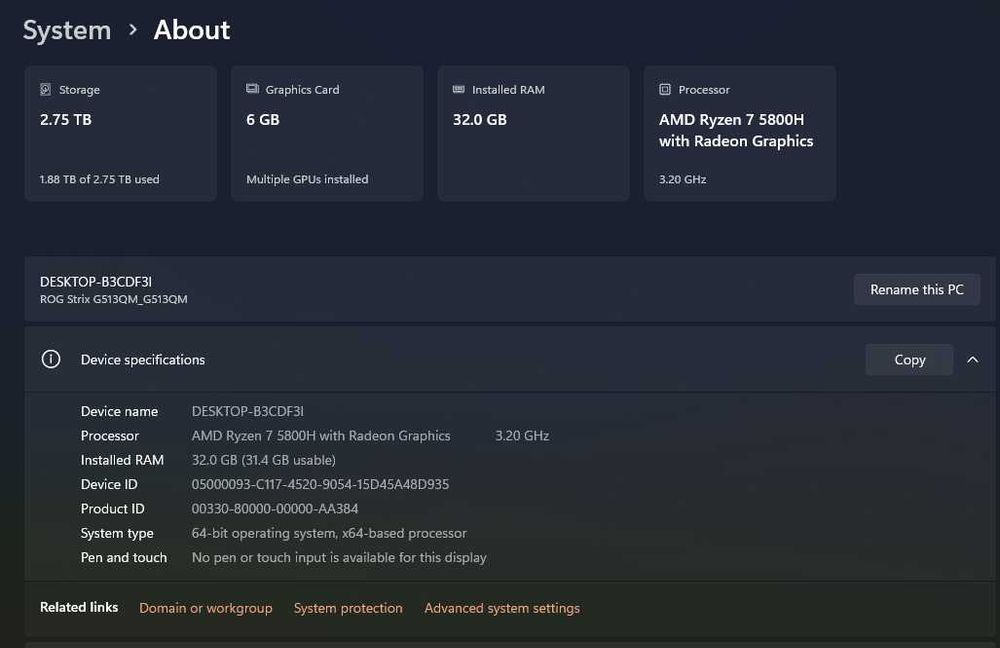The image size is (1000, 648).
Task: Click the 'Installed RAM' specification label
Action: [122, 460]
